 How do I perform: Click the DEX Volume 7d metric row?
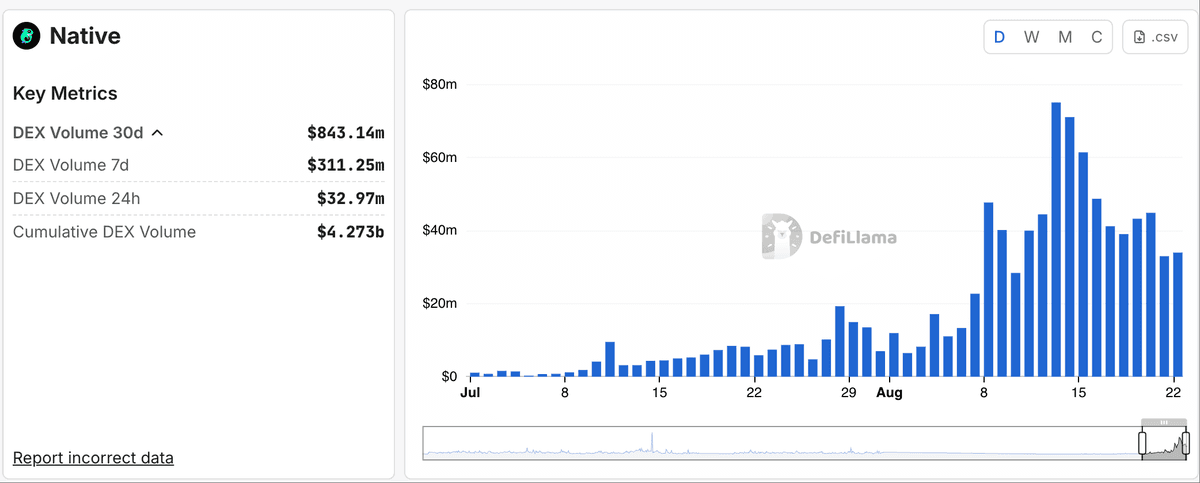(x=198, y=165)
